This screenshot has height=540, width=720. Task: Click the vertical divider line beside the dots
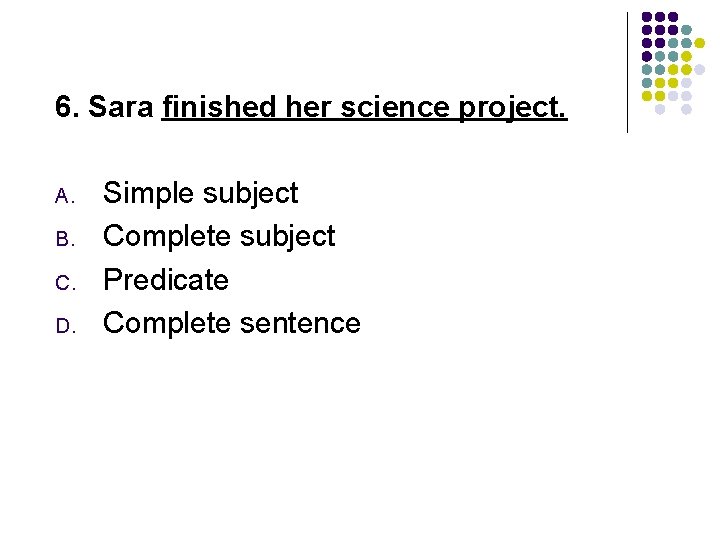[627, 73]
